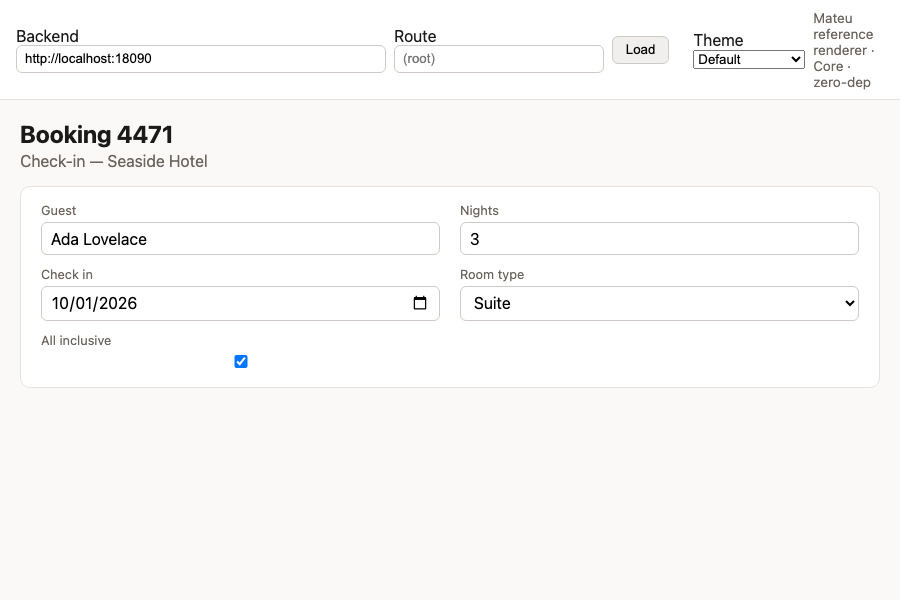Screen dimensions: 900x600
Task: Focus the Backend URL input field
Action: pyautogui.click(x=201, y=59)
